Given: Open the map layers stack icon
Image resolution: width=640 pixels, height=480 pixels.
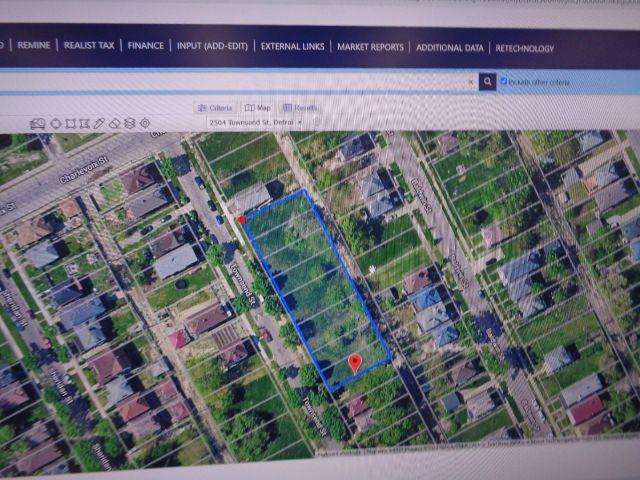Looking at the screenshot, I should click(129, 123).
